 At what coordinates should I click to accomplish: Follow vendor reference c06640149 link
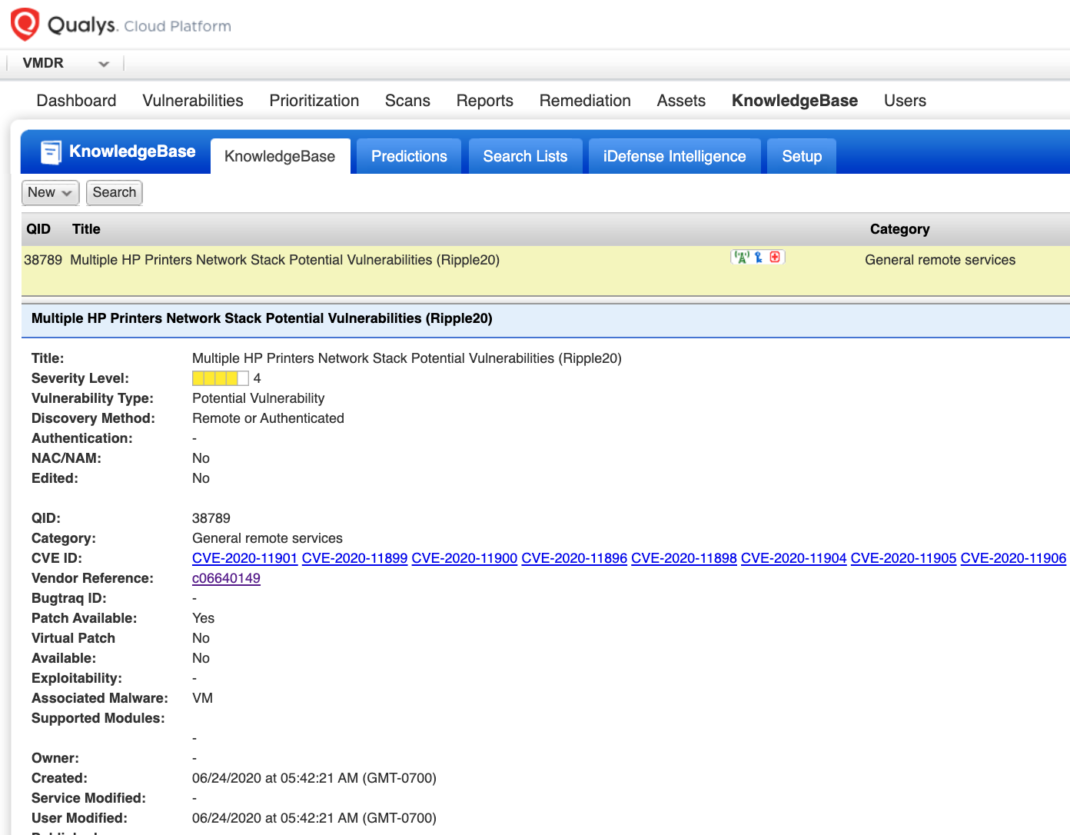tap(226, 578)
